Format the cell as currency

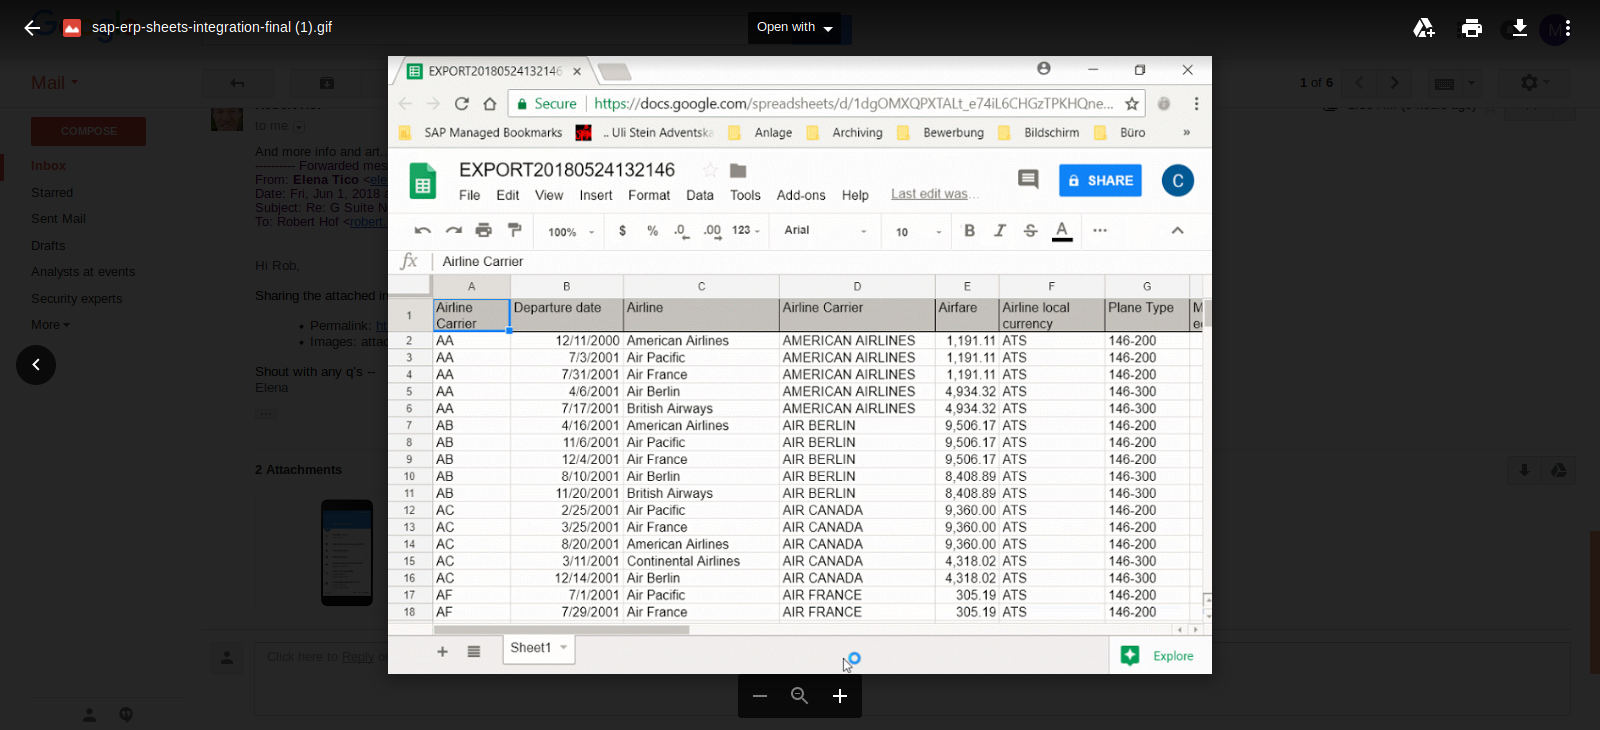pyautogui.click(x=622, y=231)
